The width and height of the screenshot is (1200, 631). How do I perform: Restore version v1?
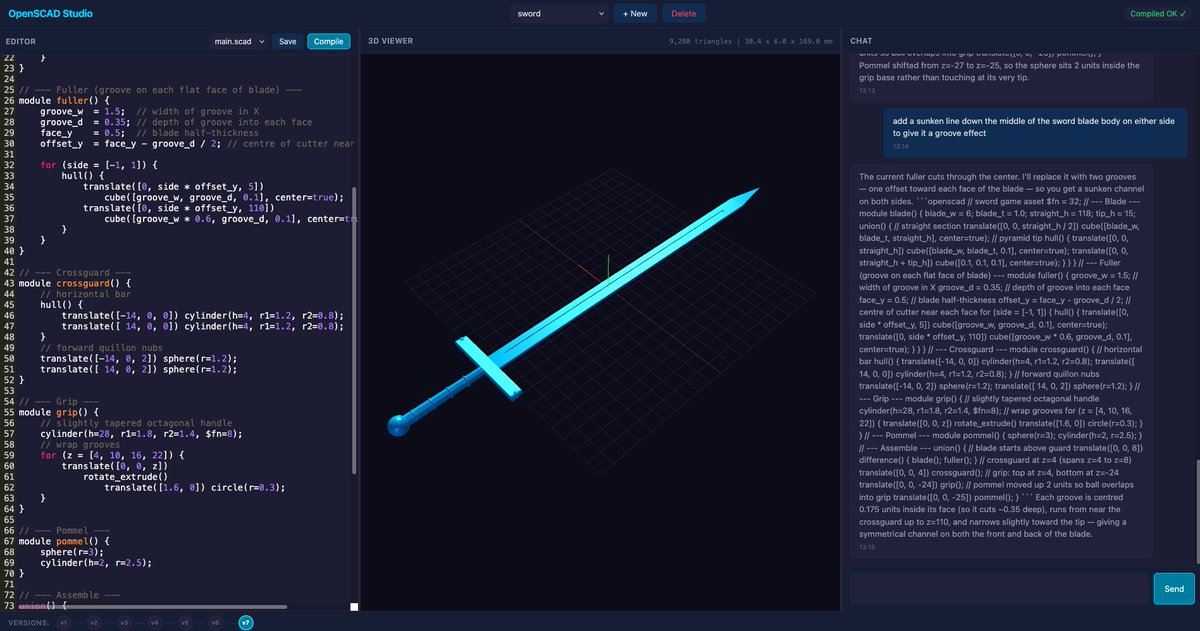coord(63,622)
